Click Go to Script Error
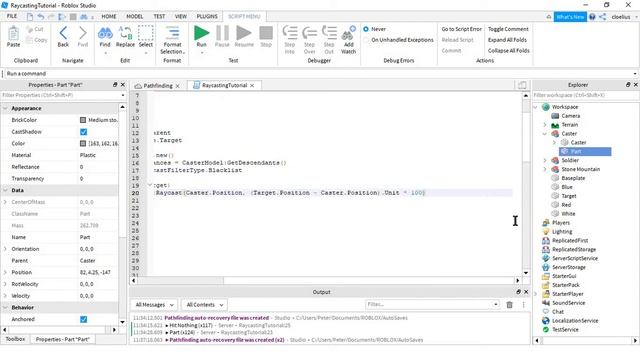 coord(461,29)
